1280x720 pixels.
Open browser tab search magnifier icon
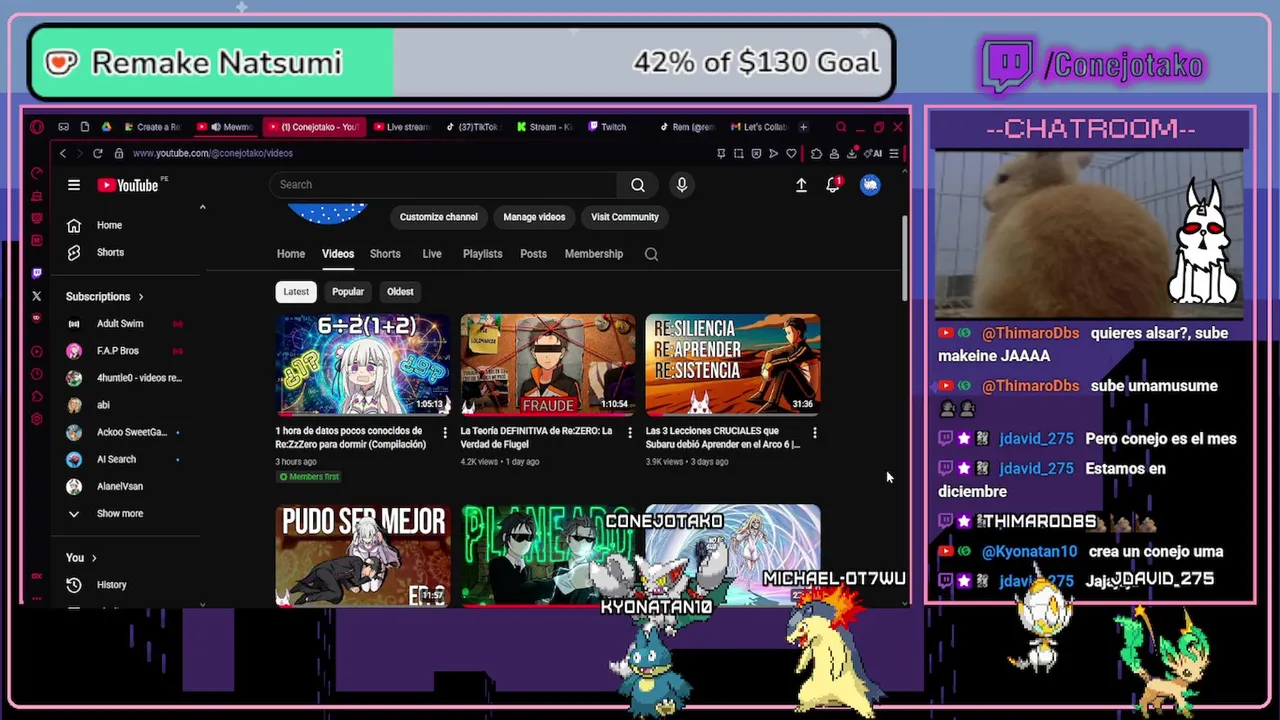point(841,127)
